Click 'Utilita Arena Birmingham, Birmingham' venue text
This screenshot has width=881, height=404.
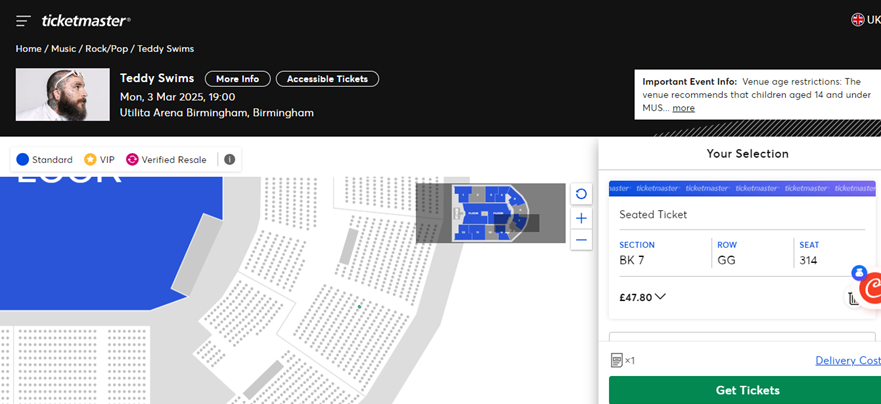[217, 113]
